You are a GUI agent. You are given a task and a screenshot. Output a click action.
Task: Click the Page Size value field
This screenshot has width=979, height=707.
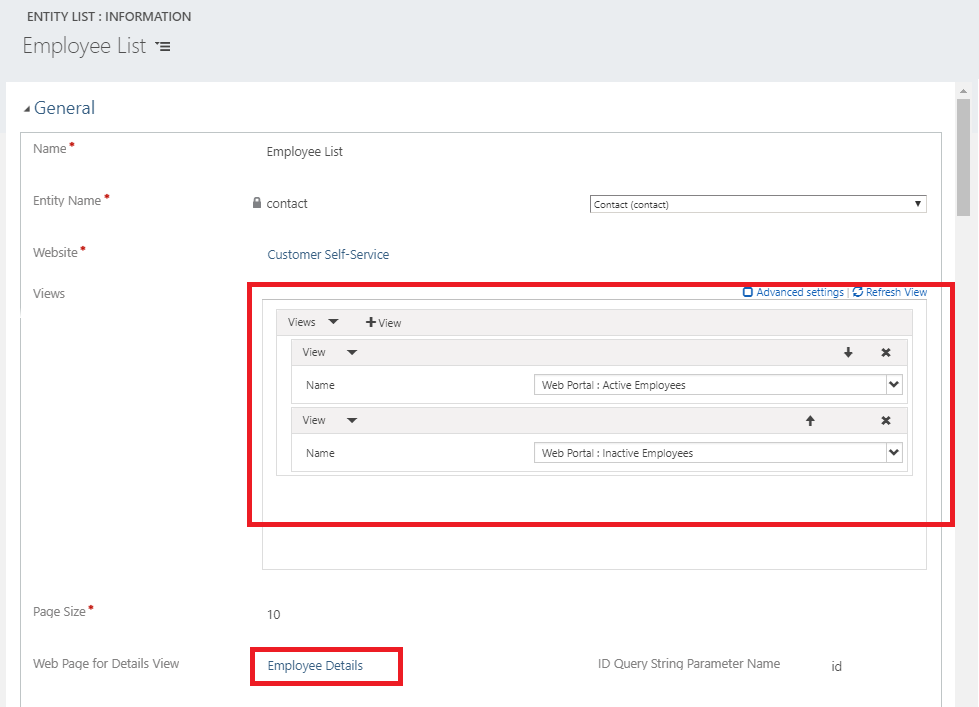[274, 614]
